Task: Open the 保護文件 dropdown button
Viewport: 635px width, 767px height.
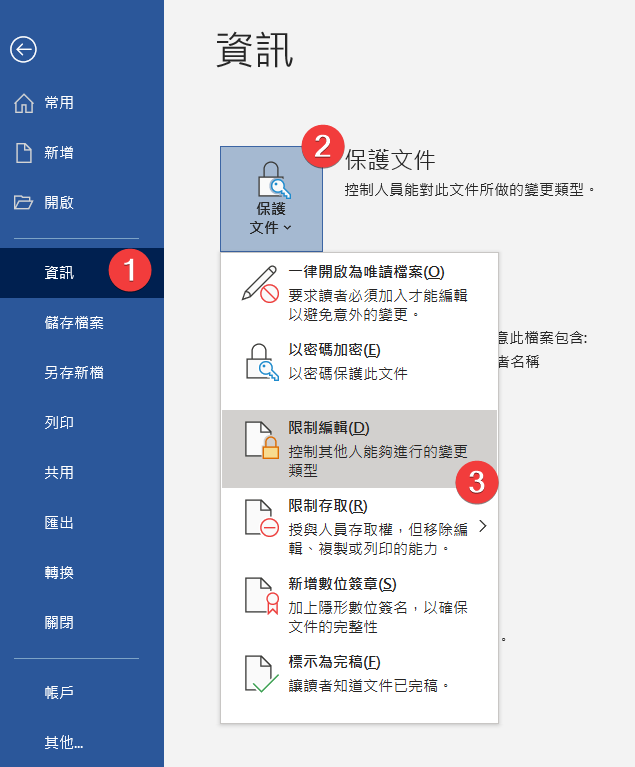Action: [x=271, y=198]
